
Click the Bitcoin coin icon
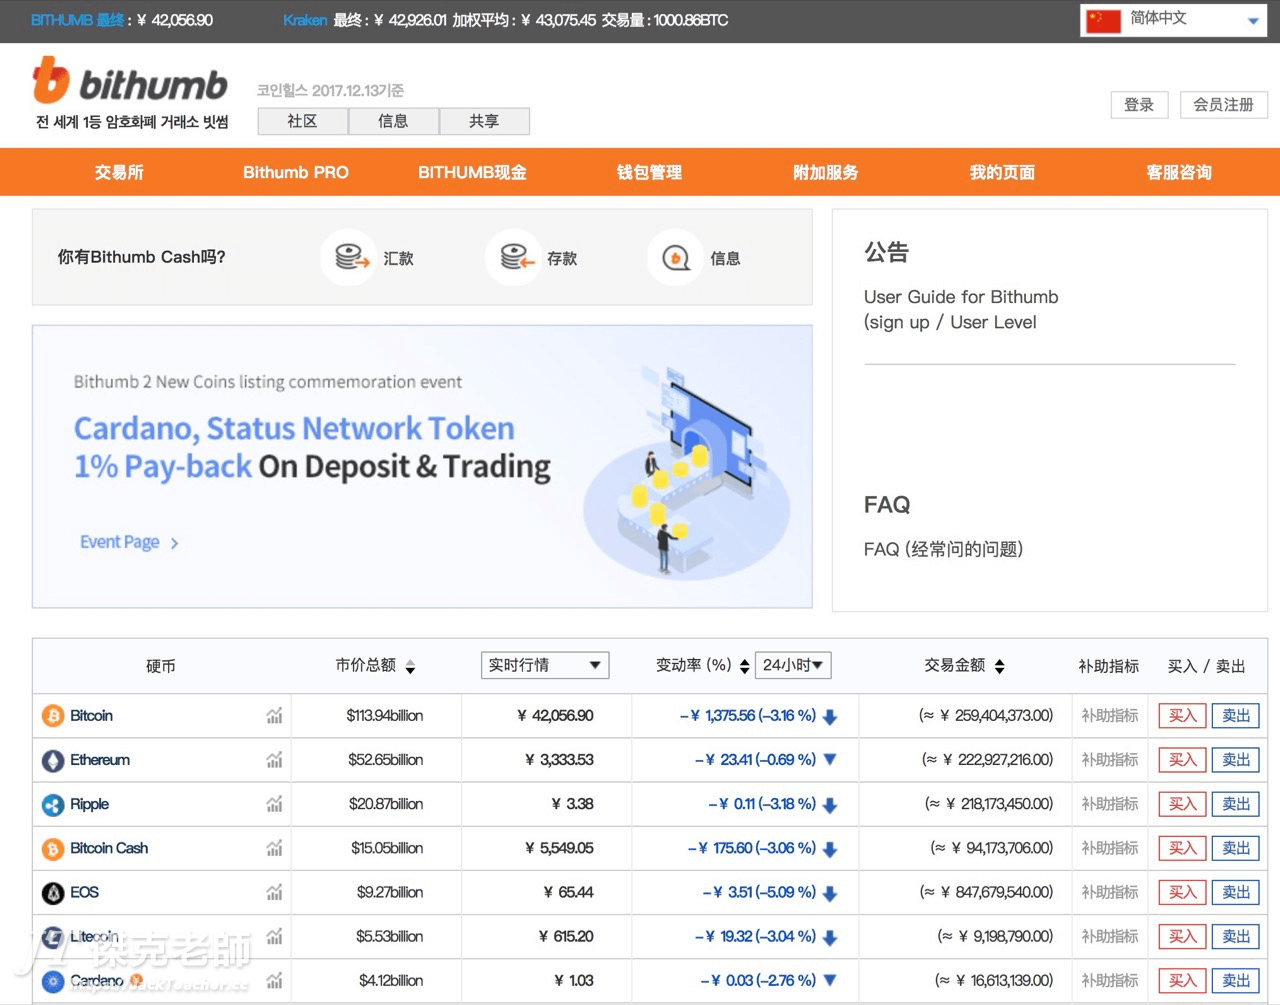(x=52, y=716)
